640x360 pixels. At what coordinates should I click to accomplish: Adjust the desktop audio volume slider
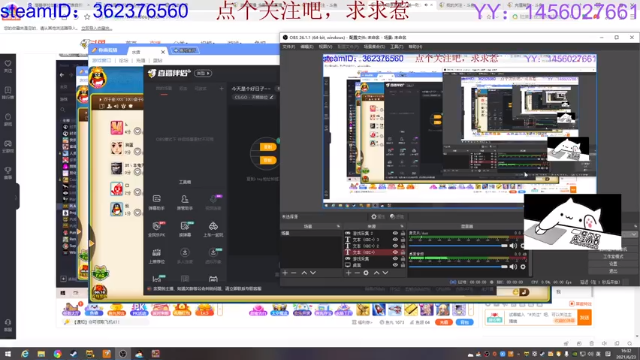coord(458,267)
